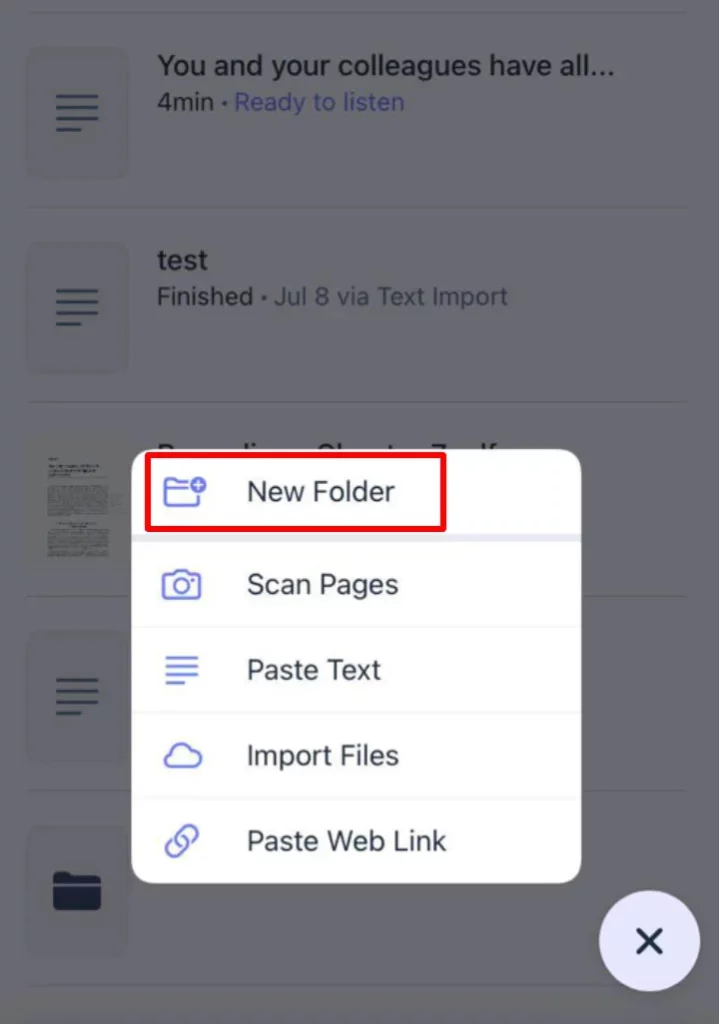This screenshot has height=1024, width=719.
Task: Choose Scan Pages from the menu
Action: point(356,584)
